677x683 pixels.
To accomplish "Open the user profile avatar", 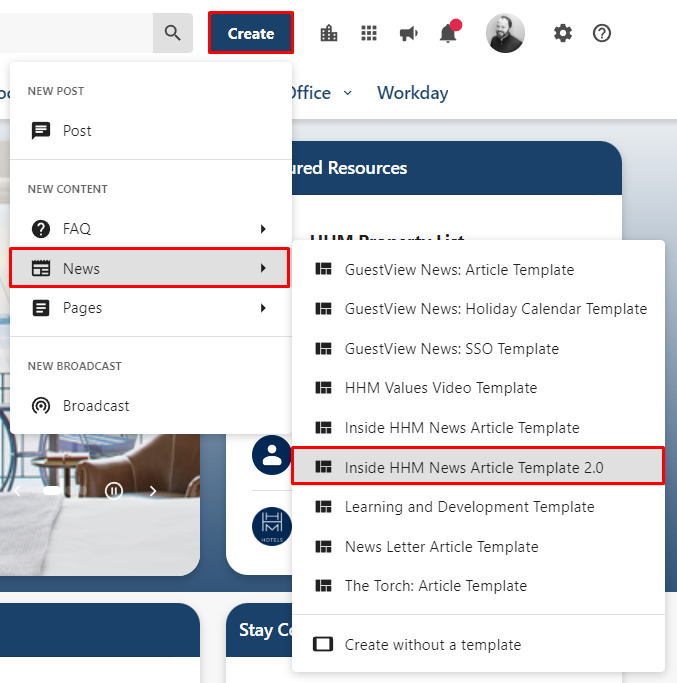I will pos(505,33).
